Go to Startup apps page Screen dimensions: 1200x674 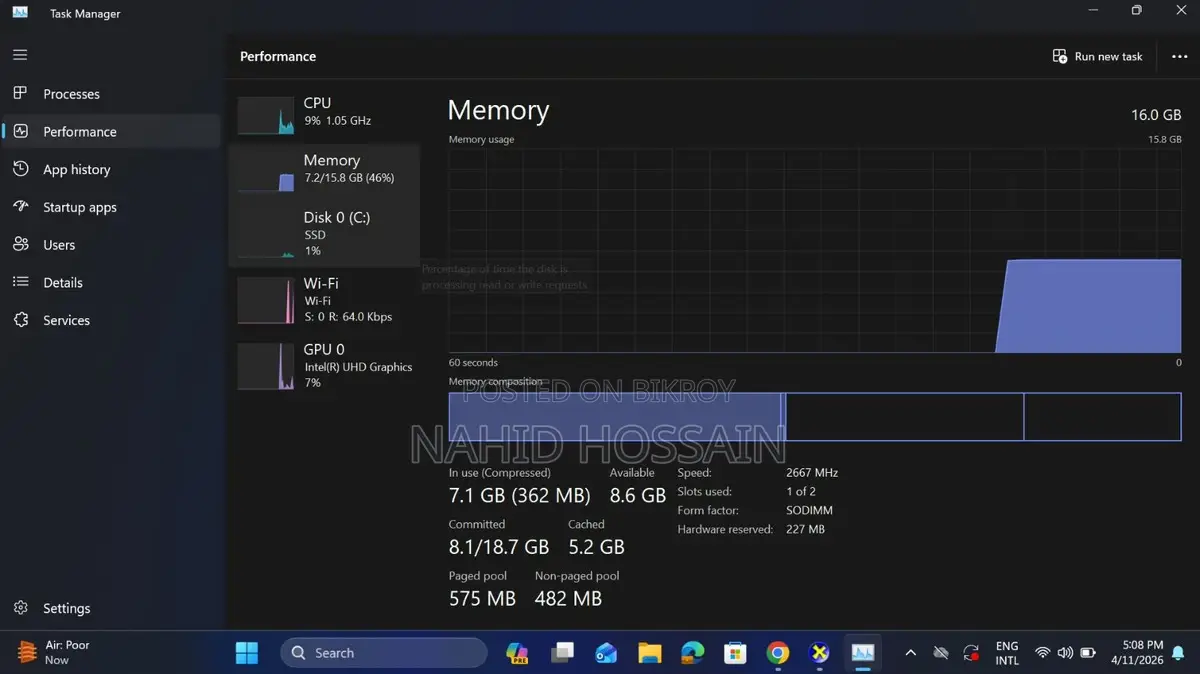point(110,207)
